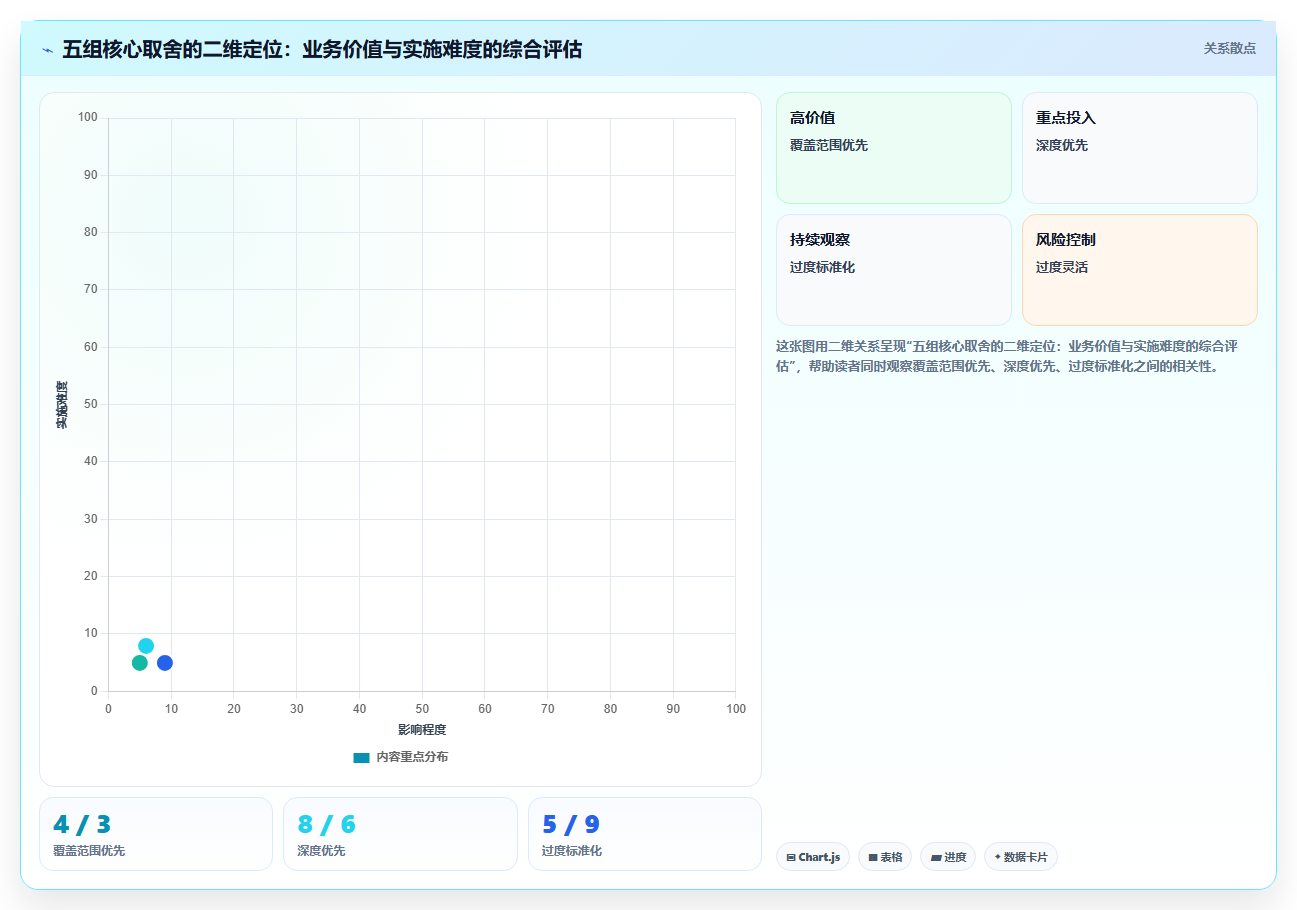Select the cyan scatter data point
Screen dimensions: 1297x910
[146, 646]
